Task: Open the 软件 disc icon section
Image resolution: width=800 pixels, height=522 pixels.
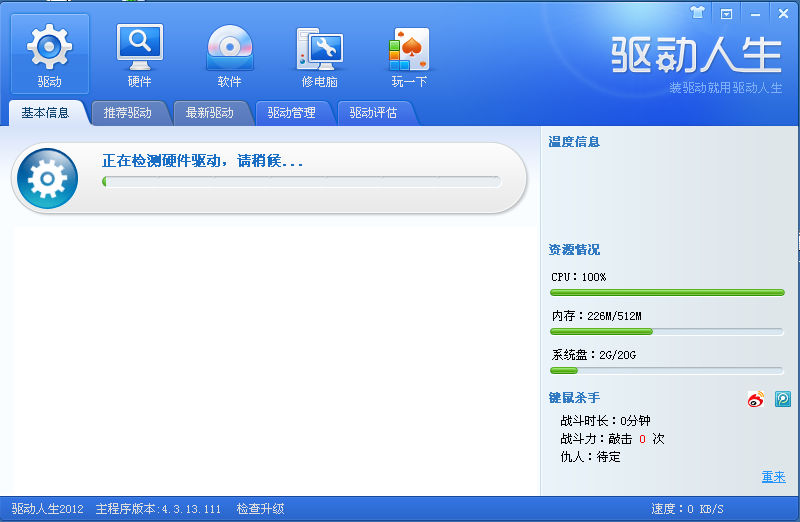Action: point(230,55)
